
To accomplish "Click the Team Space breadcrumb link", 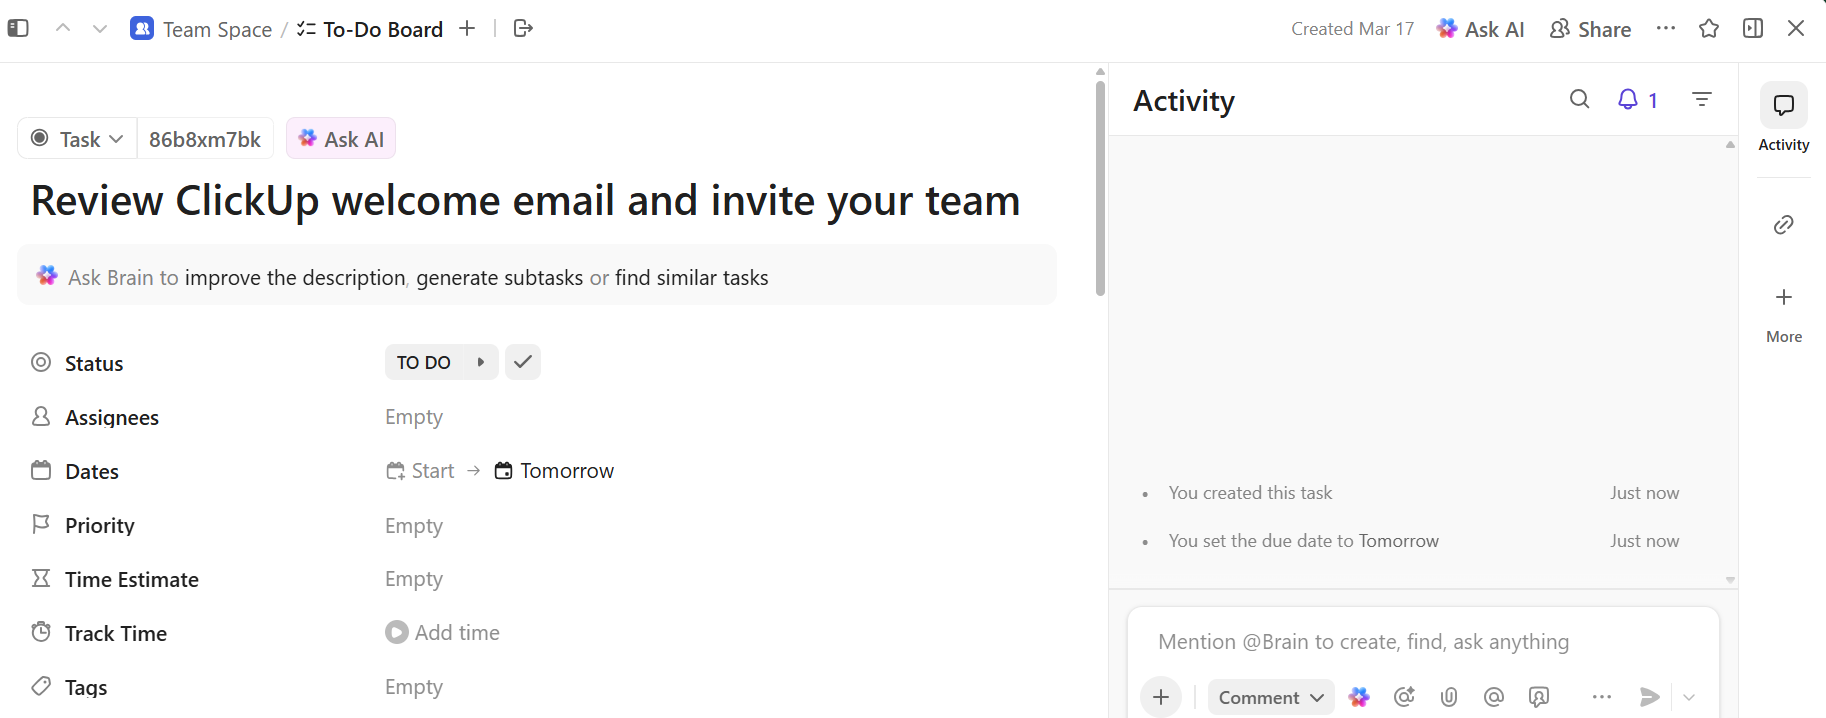I will pyautogui.click(x=217, y=29).
